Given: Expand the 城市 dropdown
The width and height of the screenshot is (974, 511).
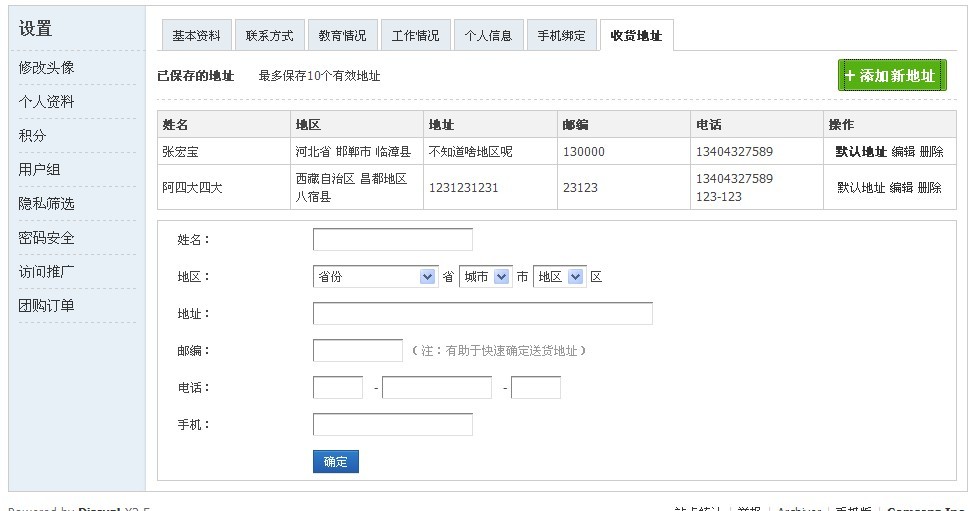Looking at the screenshot, I should [485, 276].
